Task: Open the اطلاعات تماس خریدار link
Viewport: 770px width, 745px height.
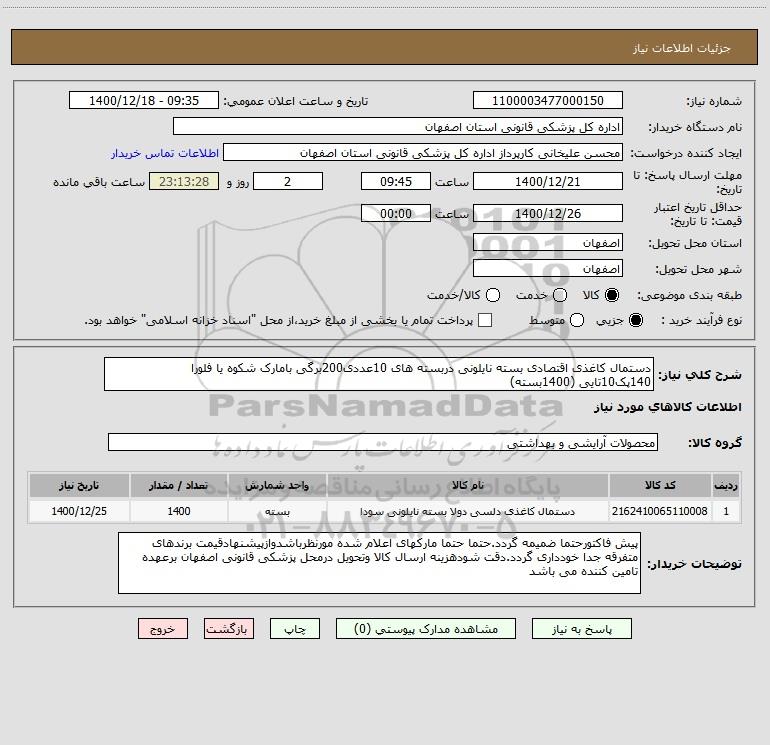Action: click(165, 153)
